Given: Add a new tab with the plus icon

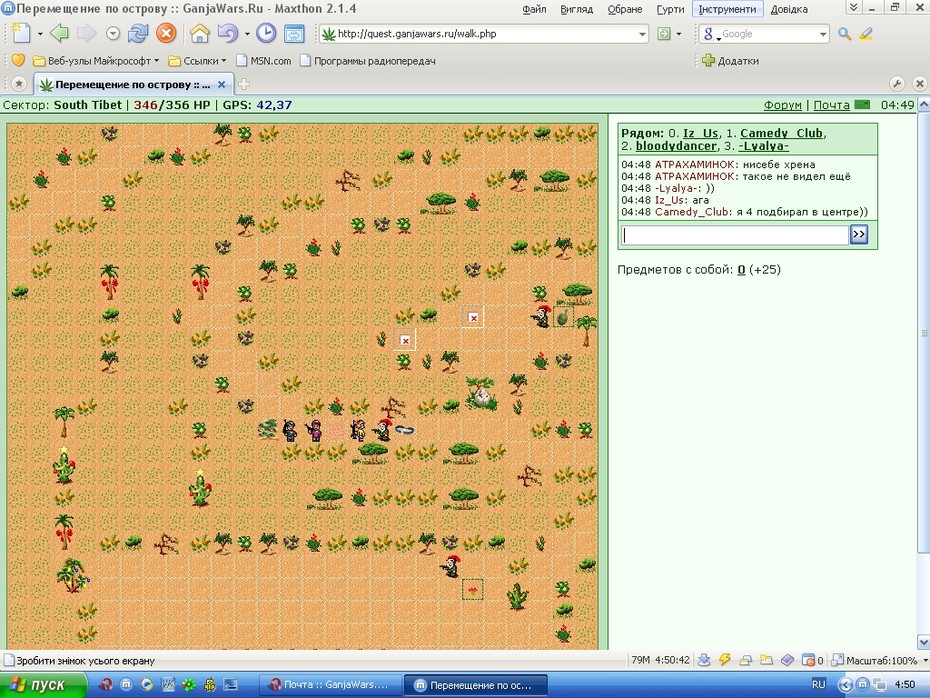Looking at the screenshot, I should pyautogui.click(x=244, y=85).
